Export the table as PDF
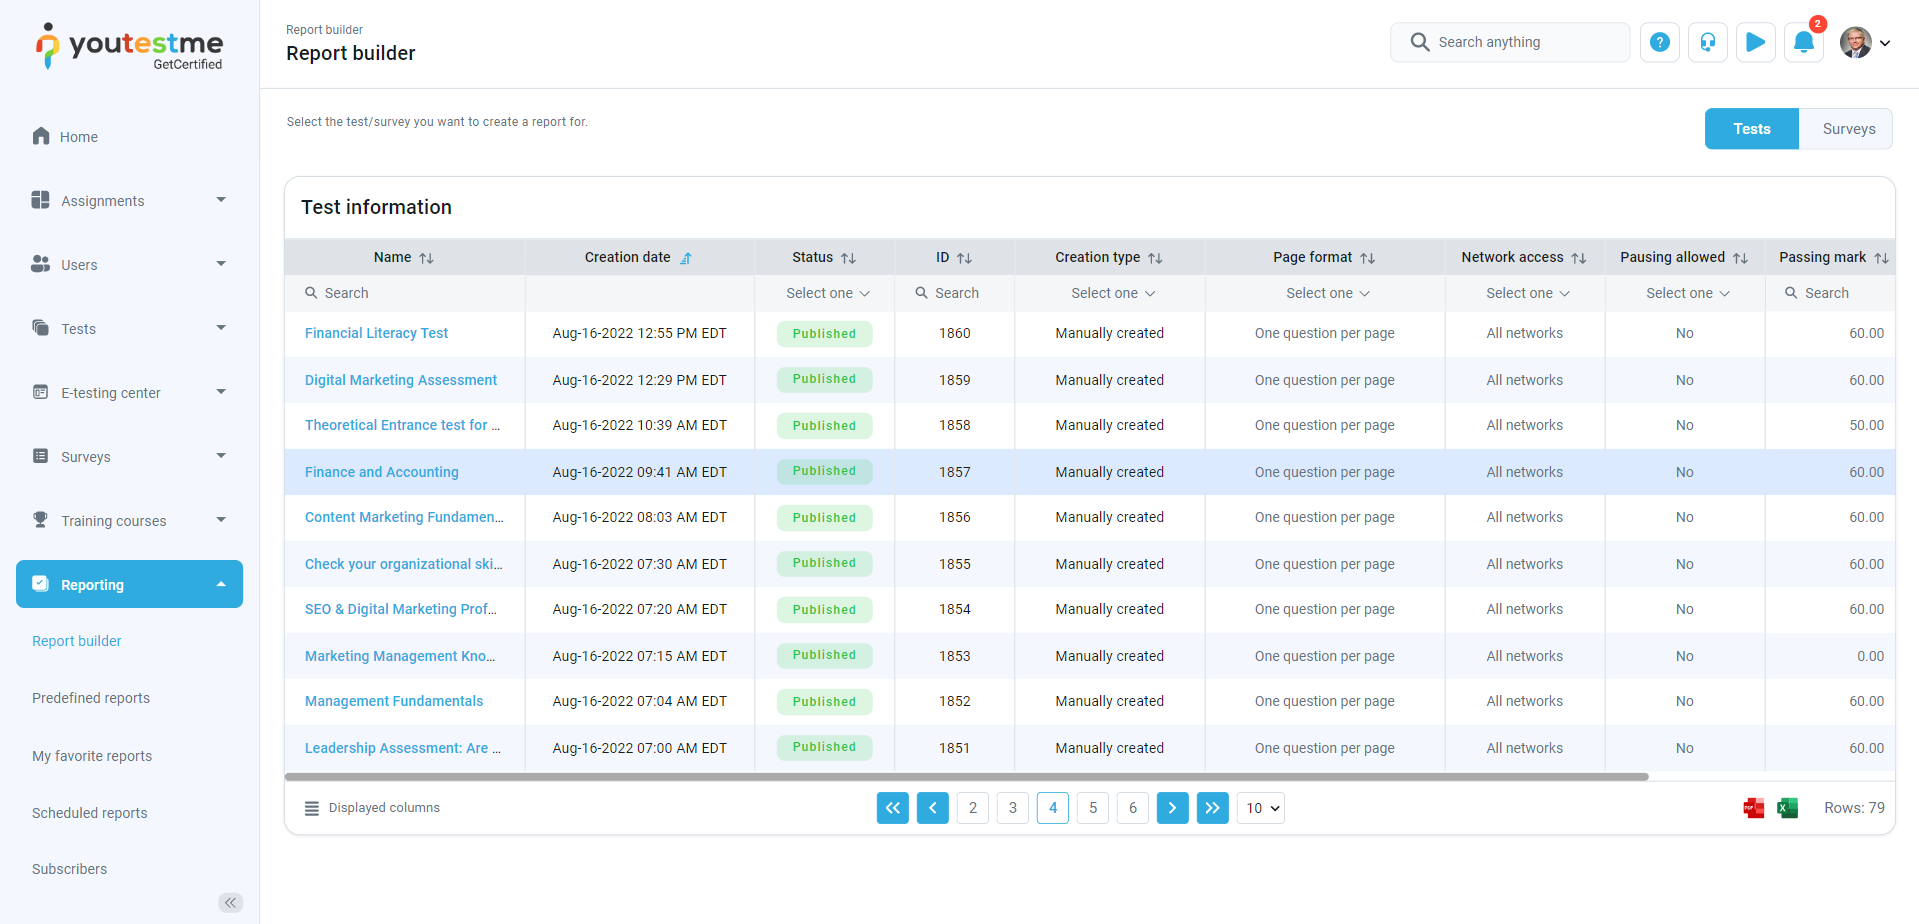Image resolution: width=1919 pixels, height=924 pixels. pos(1753,808)
